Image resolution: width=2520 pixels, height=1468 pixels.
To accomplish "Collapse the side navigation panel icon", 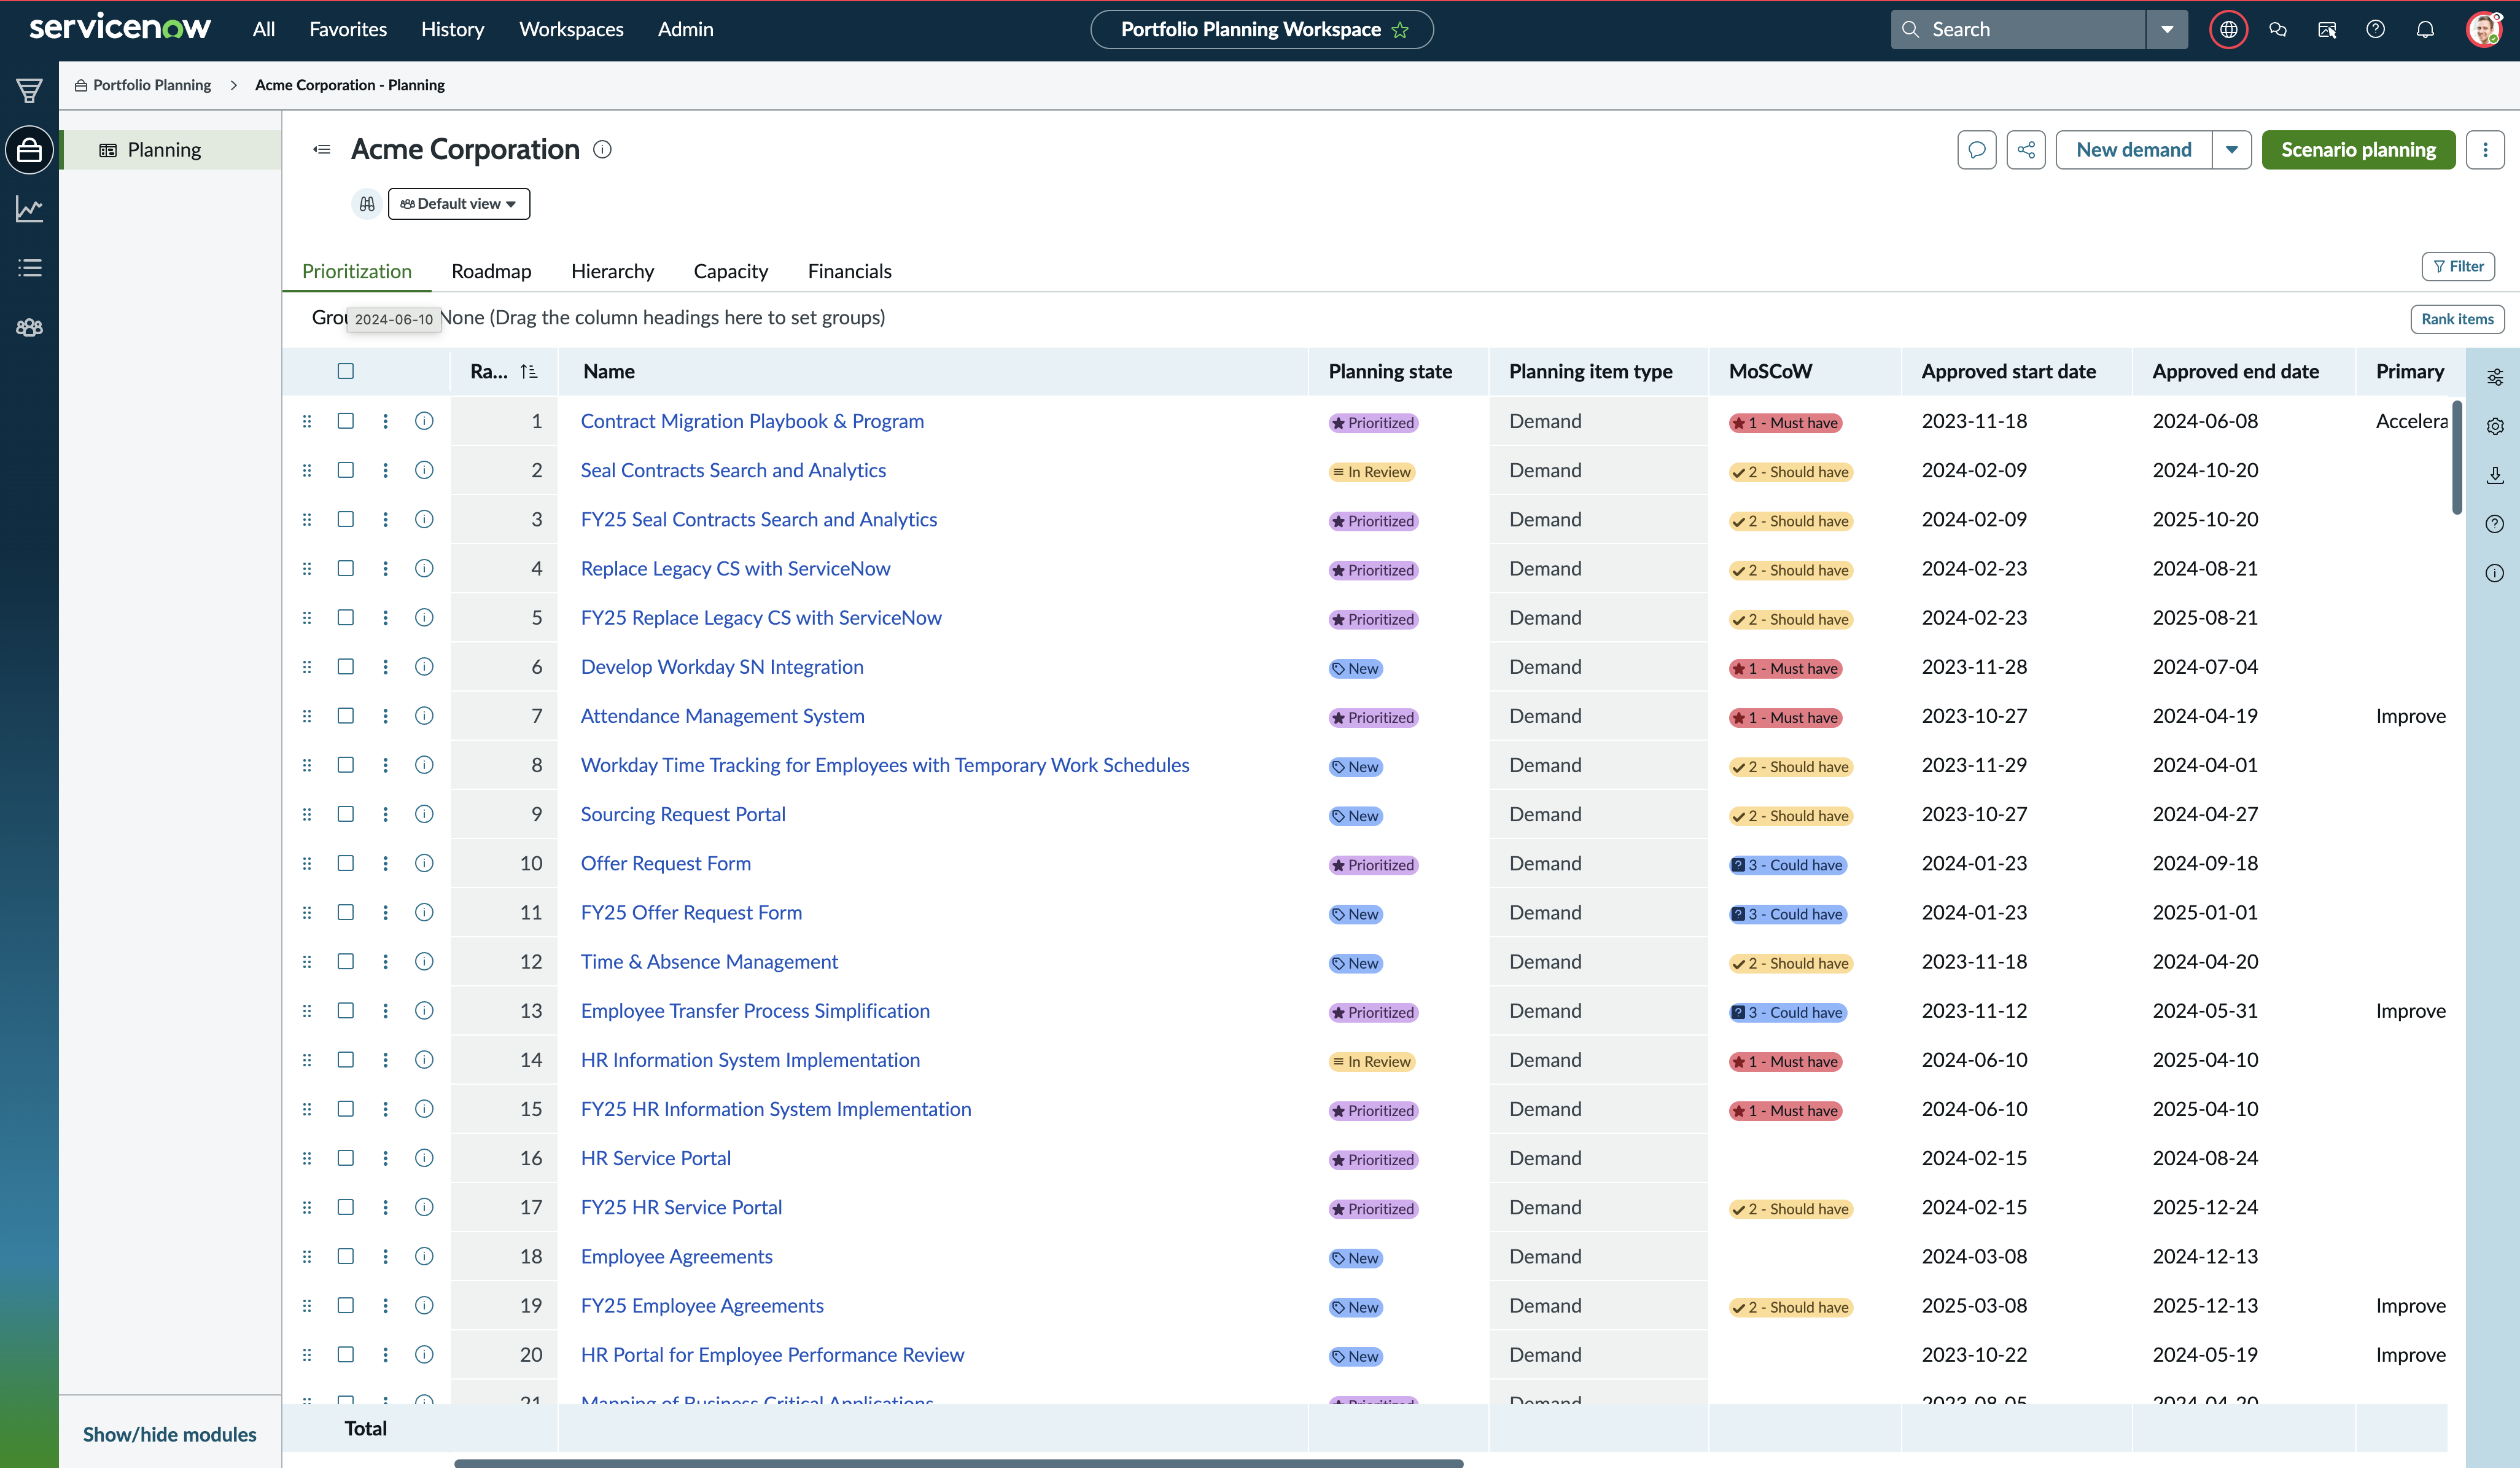I will tap(322, 150).
